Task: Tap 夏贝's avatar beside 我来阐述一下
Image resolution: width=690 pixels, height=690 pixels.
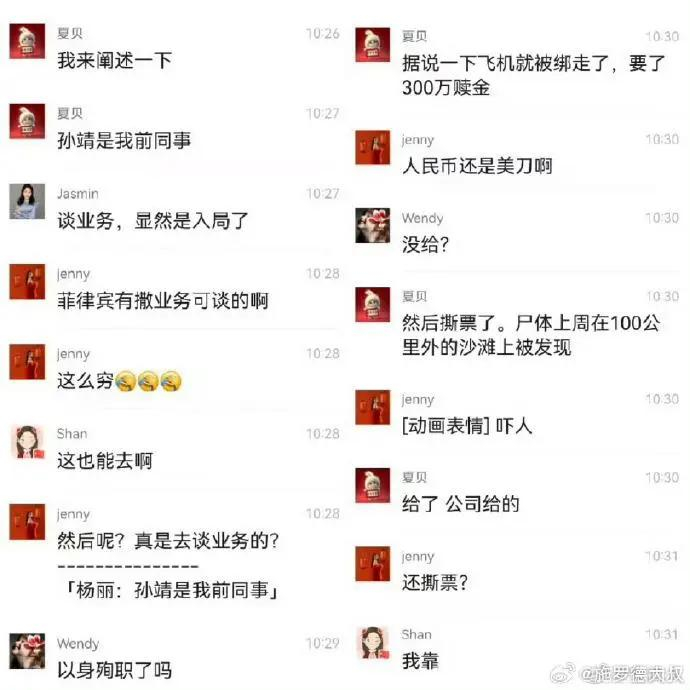Action: [x=27, y=41]
